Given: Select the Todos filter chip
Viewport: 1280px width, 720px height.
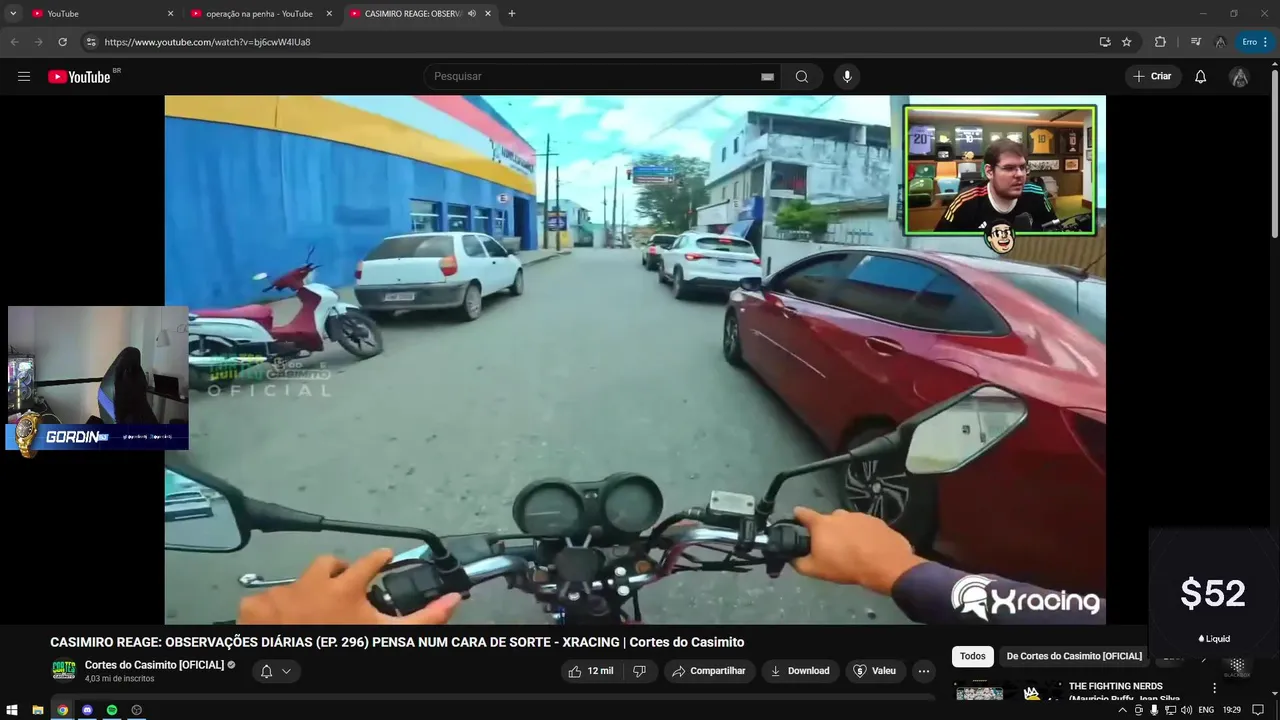Looking at the screenshot, I should [x=973, y=656].
